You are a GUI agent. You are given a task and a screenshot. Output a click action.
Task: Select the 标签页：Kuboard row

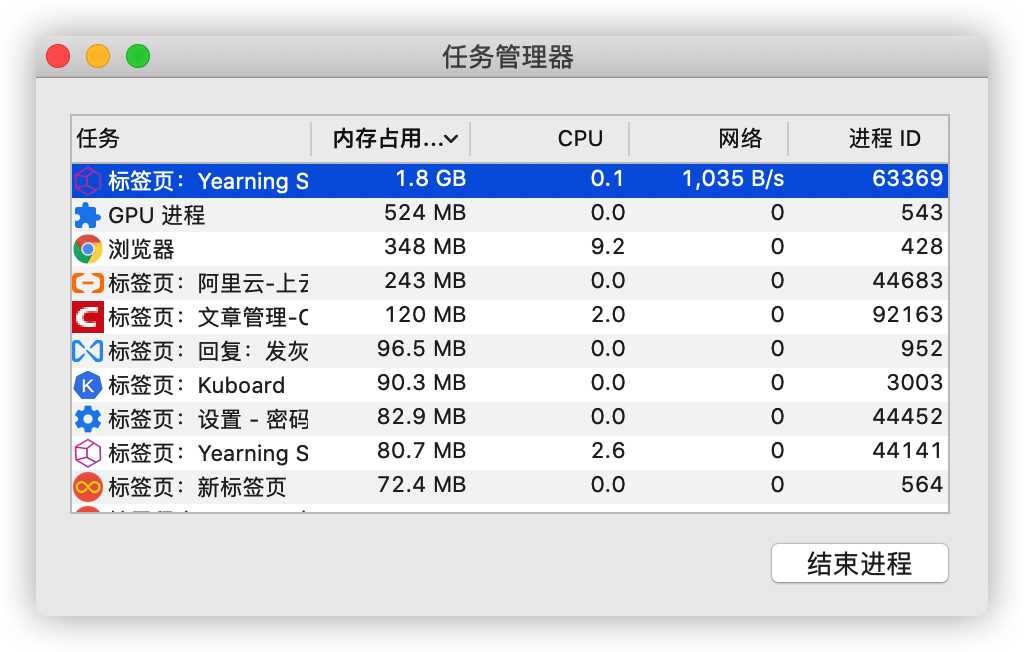click(509, 385)
